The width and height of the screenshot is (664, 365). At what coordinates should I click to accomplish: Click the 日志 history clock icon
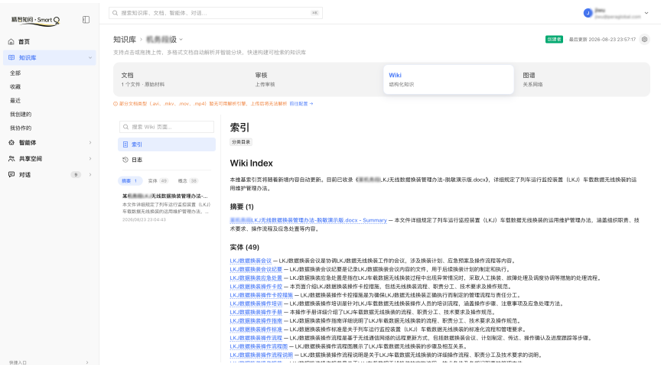click(125, 160)
